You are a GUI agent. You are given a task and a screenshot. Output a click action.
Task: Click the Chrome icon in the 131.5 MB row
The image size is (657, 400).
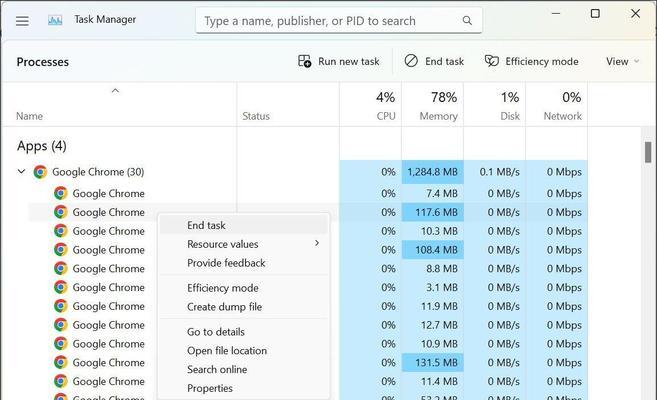61,362
